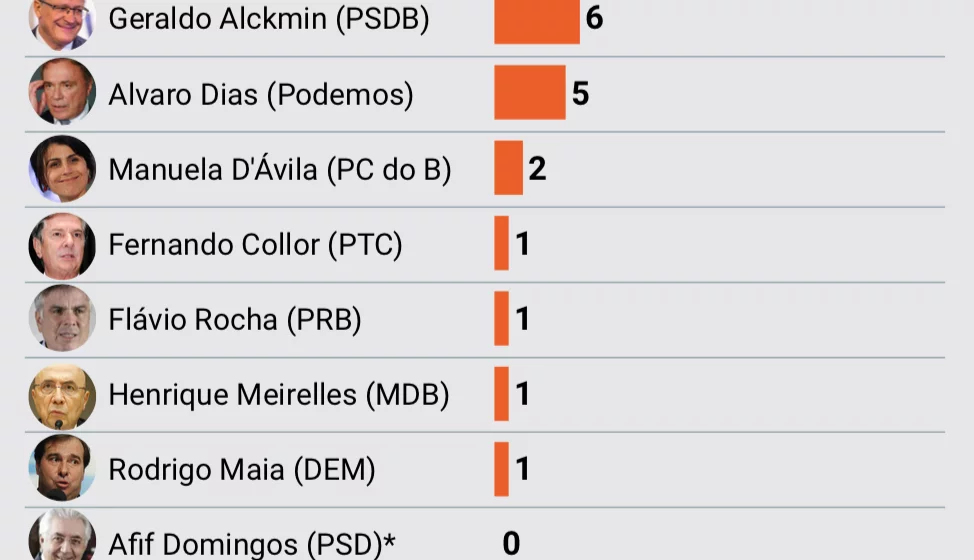
Task: Click the Rodrigo Maia (DEM) label
Action: (242, 470)
